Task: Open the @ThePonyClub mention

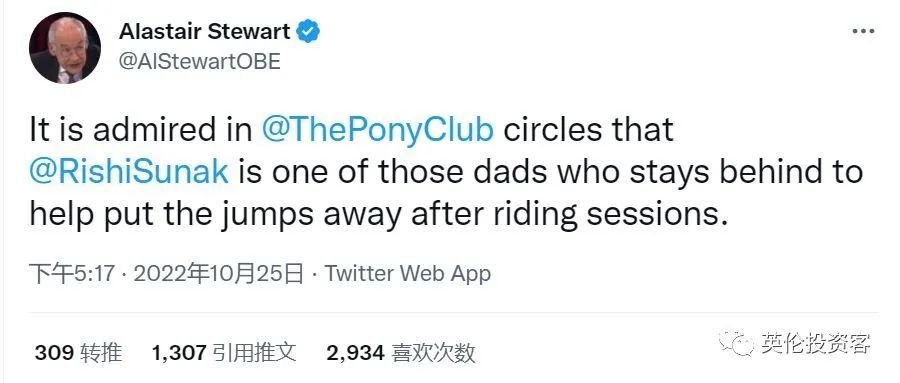Action: click(377, 130)
